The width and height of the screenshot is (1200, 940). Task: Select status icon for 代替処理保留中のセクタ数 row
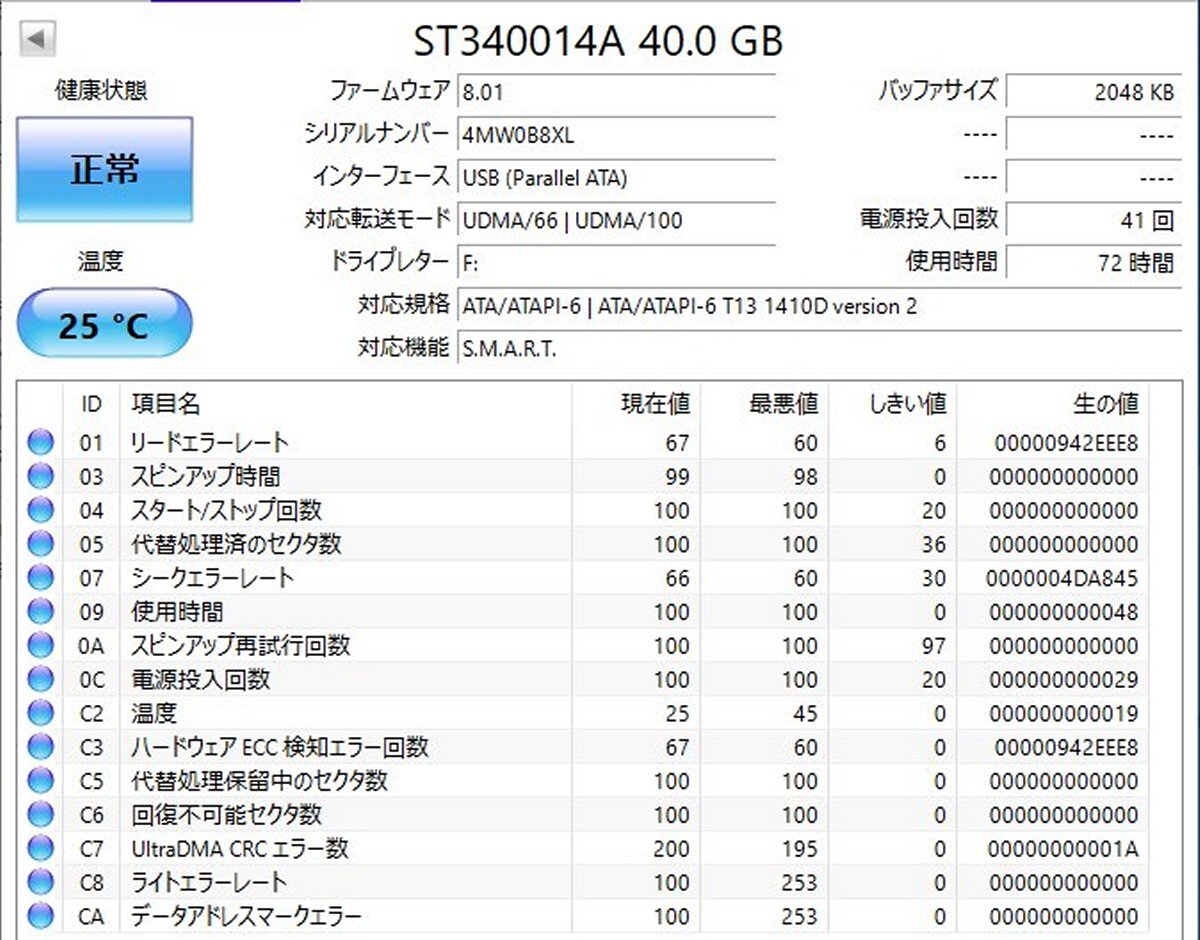pos(40,781)
